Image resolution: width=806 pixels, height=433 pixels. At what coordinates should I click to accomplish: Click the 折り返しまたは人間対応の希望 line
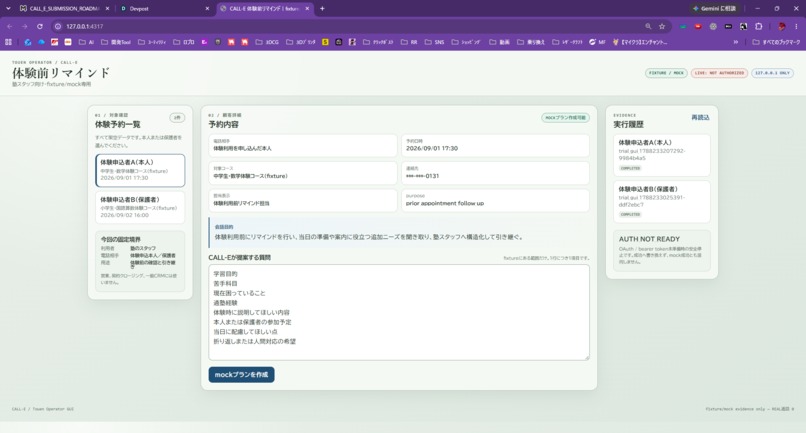pos(254,341)
